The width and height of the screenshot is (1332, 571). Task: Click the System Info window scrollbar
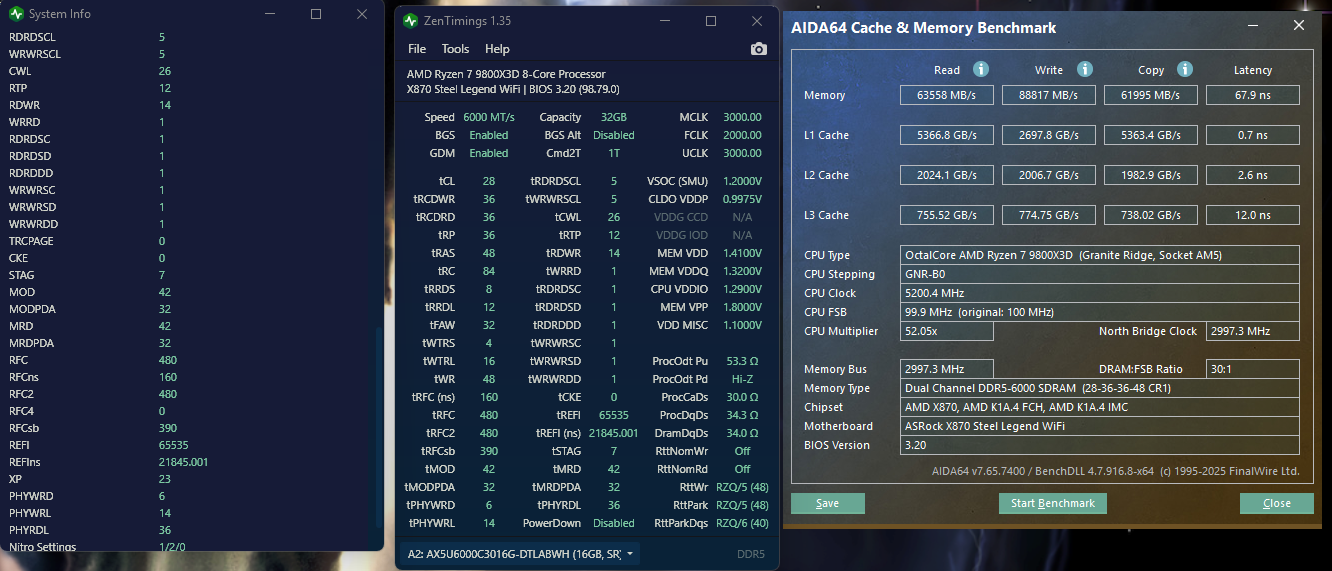tap(378, 428)
